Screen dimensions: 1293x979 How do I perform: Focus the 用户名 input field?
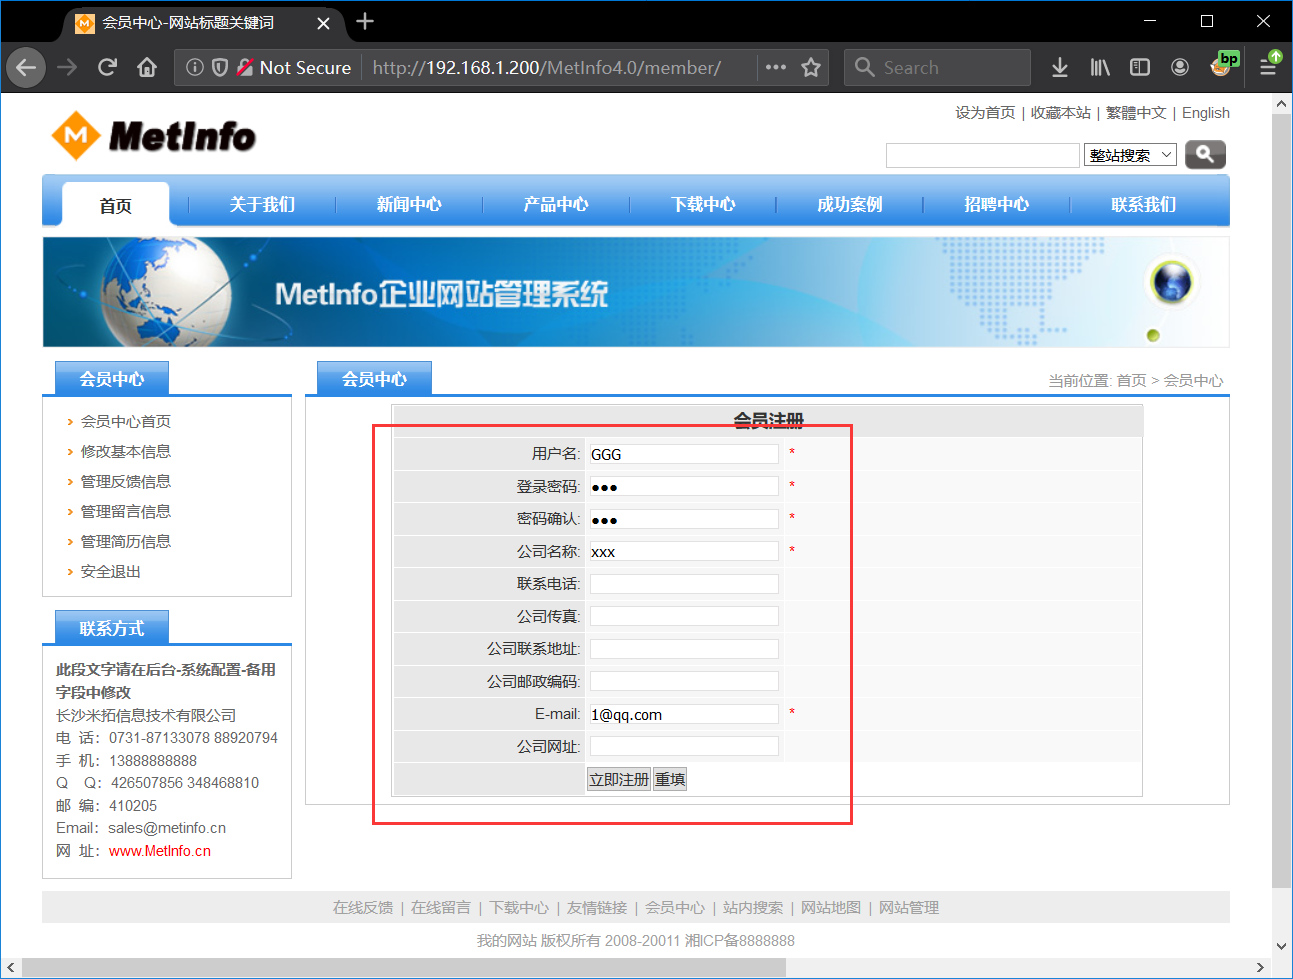click(x=684, y=454)
